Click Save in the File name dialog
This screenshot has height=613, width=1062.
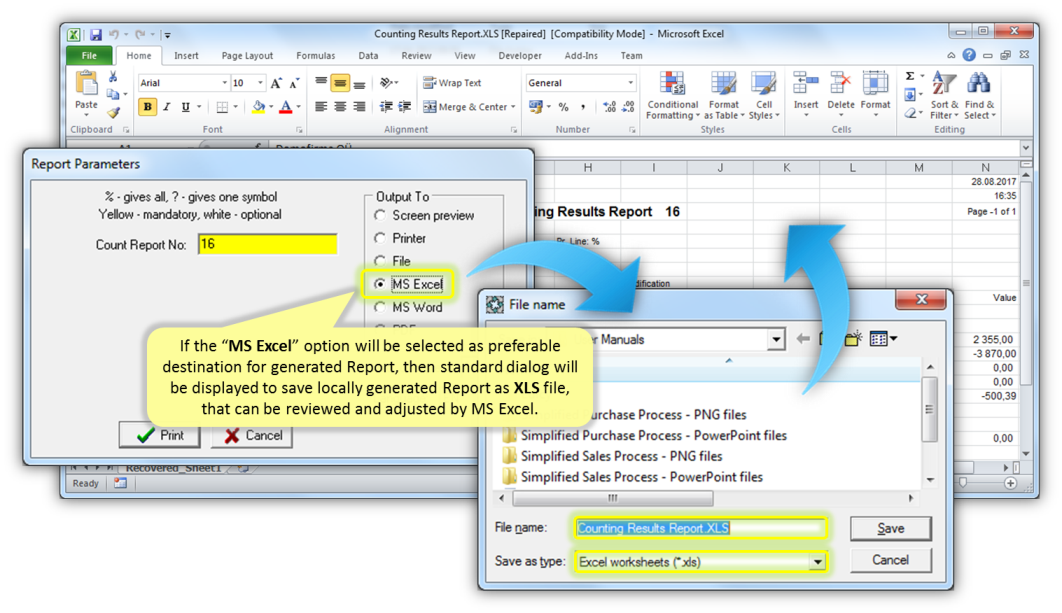click(891, 528)
